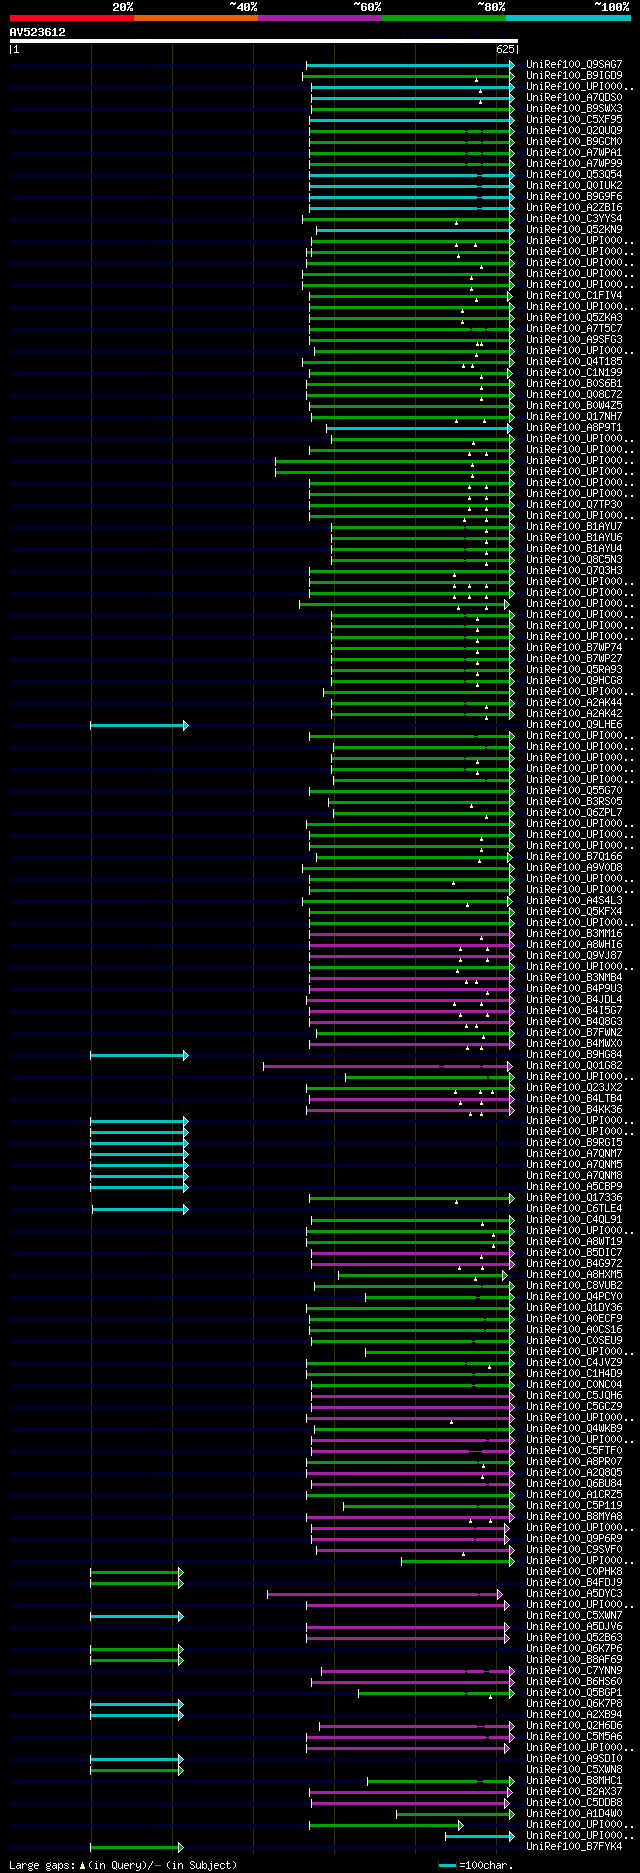The width and height of the screenshot is (640, 1873).
Task: Click the orange segment of the identity legend
Action: (196, 17)
